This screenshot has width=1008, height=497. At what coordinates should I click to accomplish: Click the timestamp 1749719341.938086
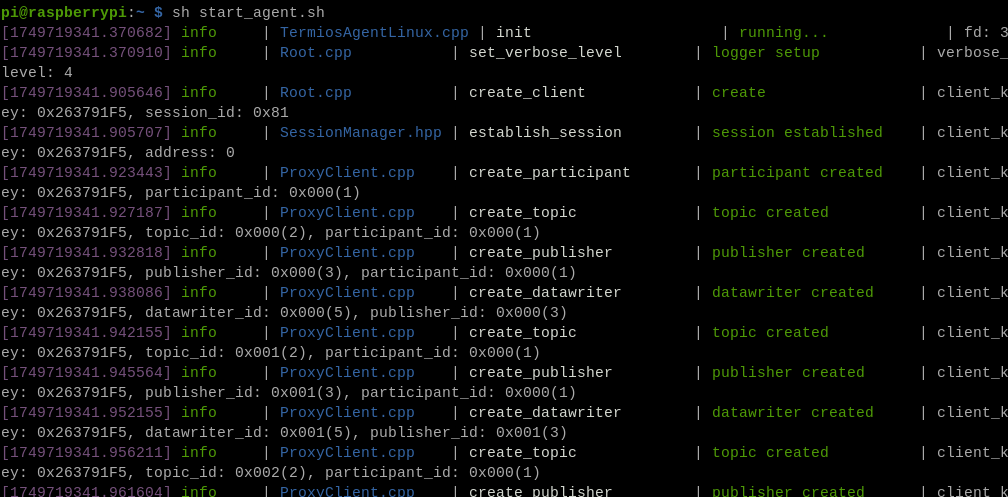86,293
